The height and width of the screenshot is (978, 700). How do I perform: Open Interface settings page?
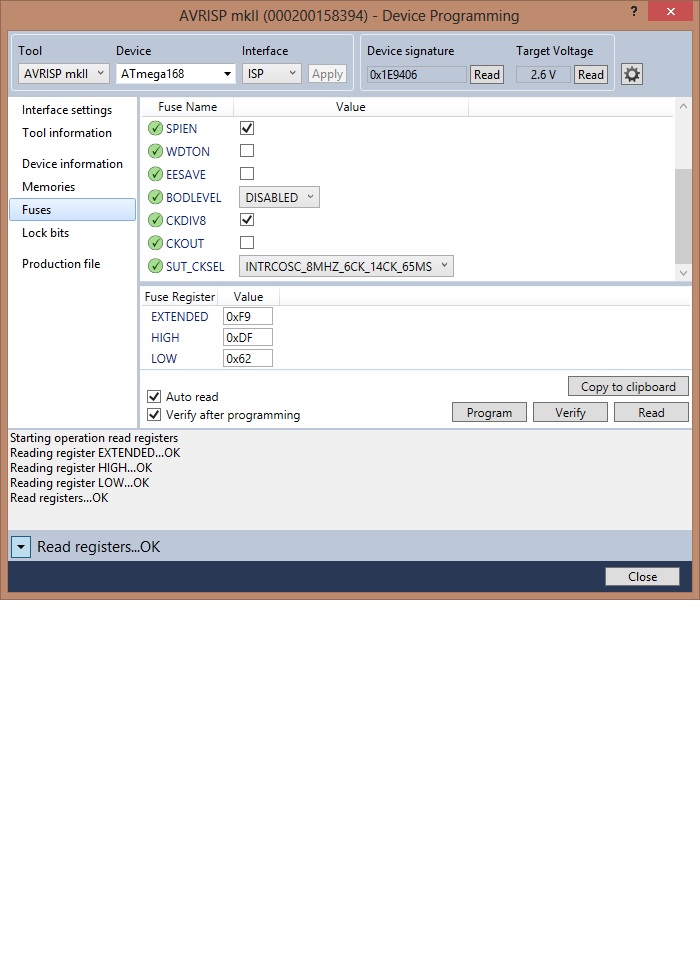pyautogui.click(x=67, y=110)
